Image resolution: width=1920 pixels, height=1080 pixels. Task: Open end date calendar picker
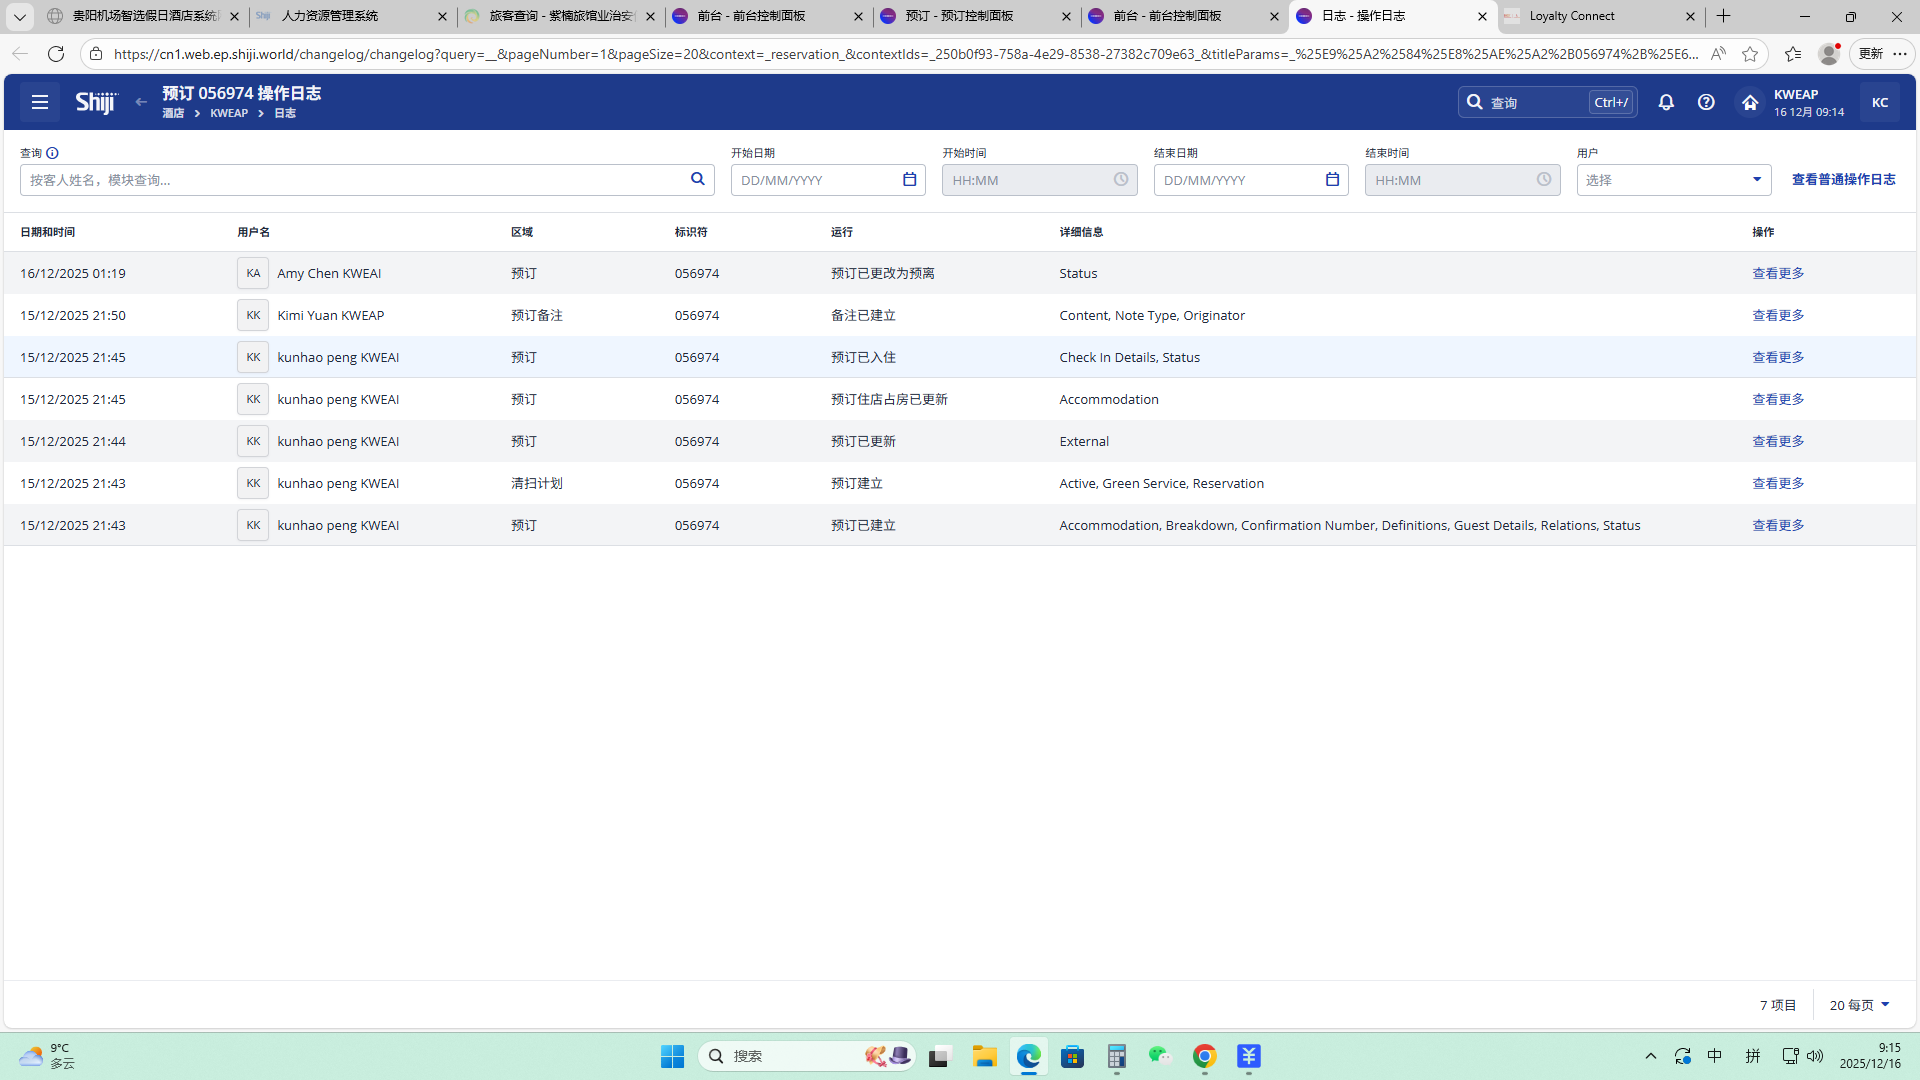1332,179
